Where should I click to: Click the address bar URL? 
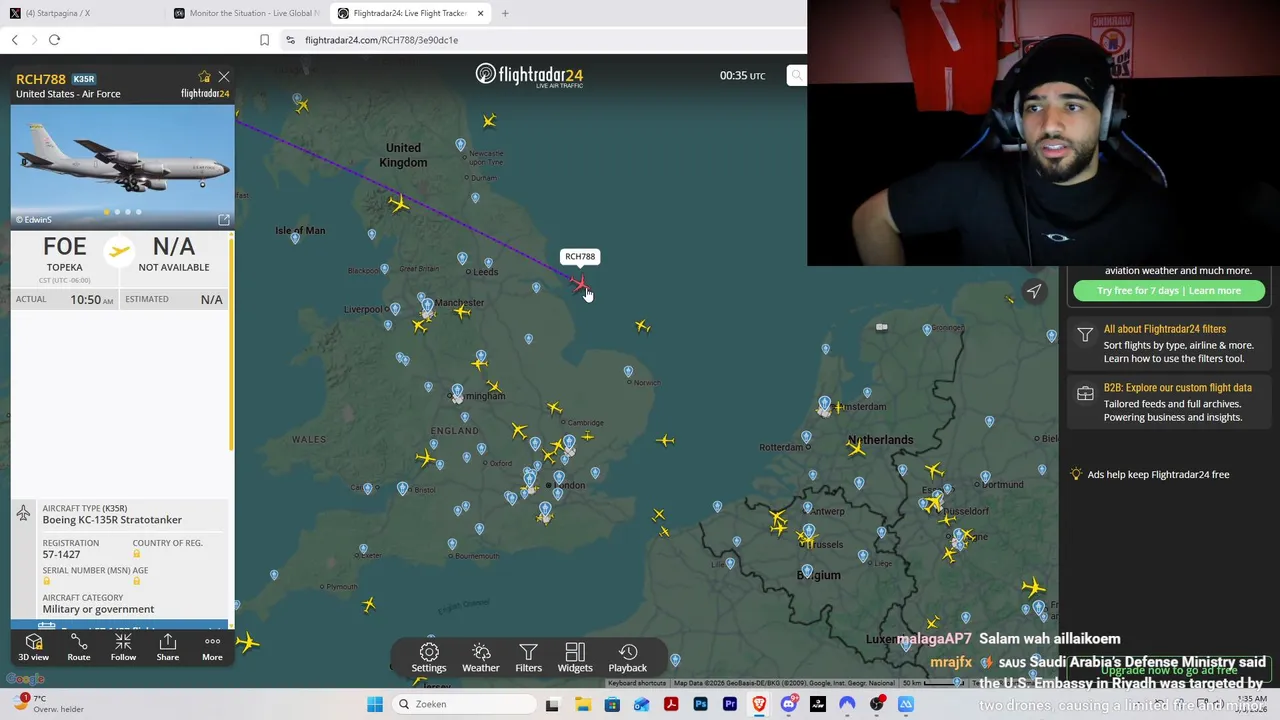click(381, 40)
